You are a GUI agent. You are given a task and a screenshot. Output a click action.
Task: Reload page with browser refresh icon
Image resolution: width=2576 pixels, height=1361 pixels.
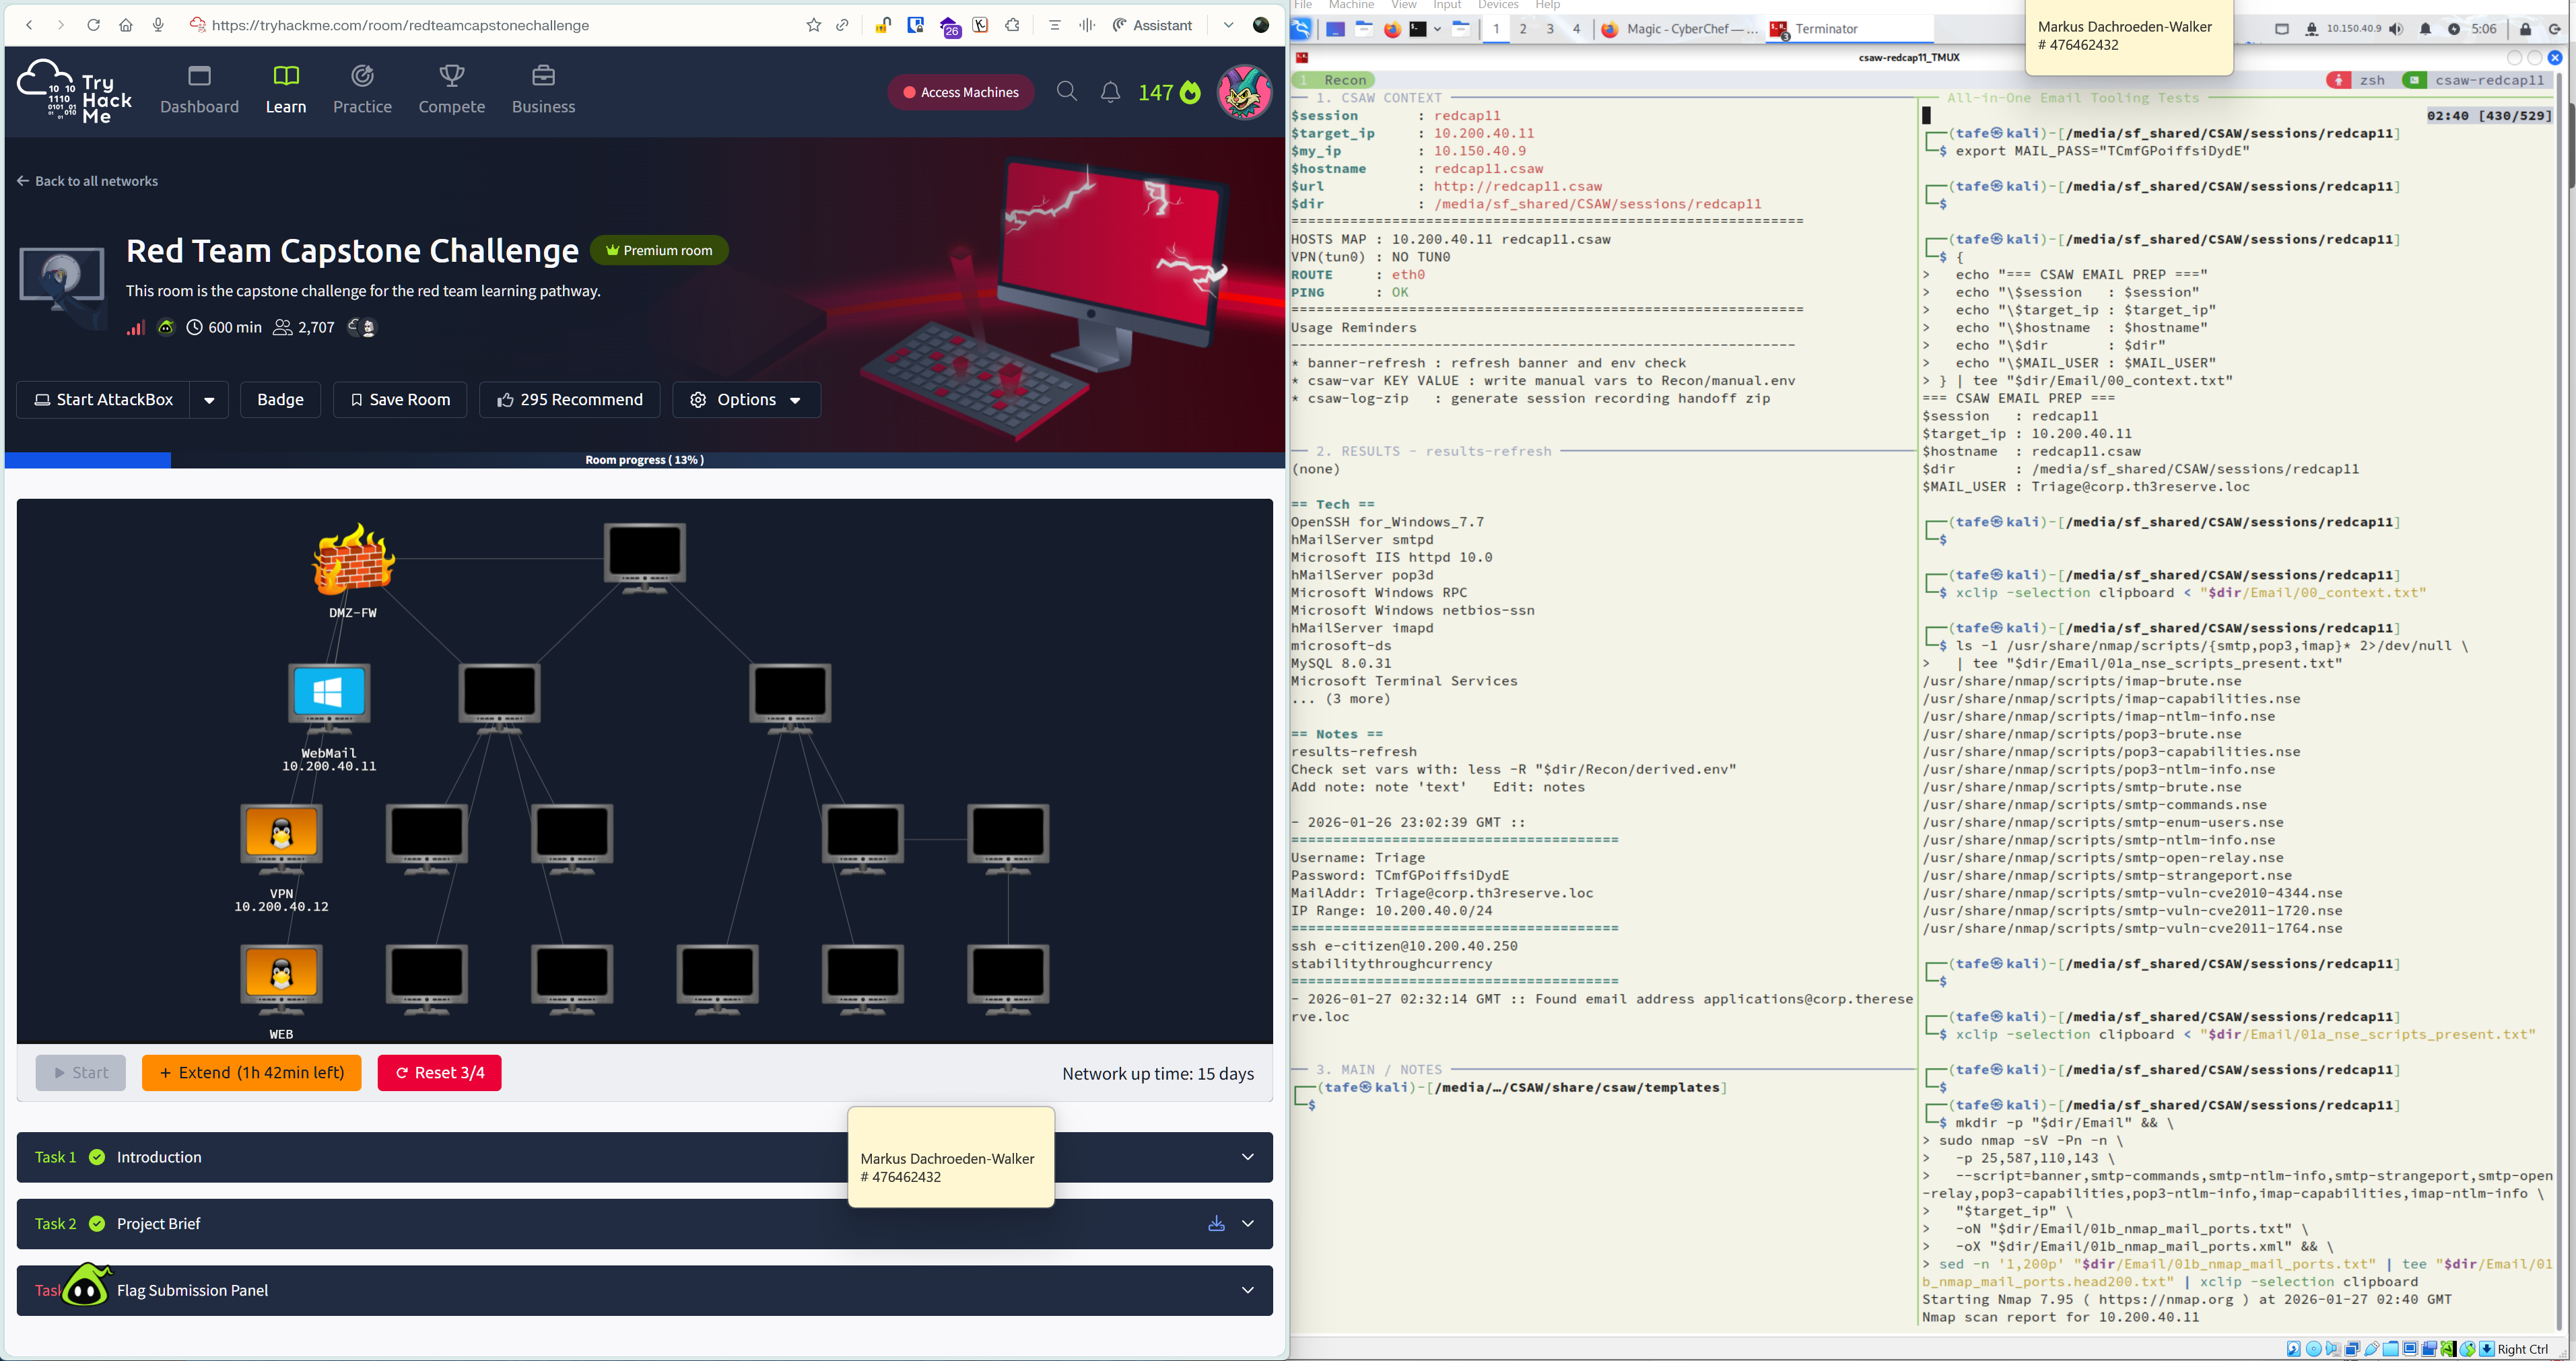click(x=93, y=25)
